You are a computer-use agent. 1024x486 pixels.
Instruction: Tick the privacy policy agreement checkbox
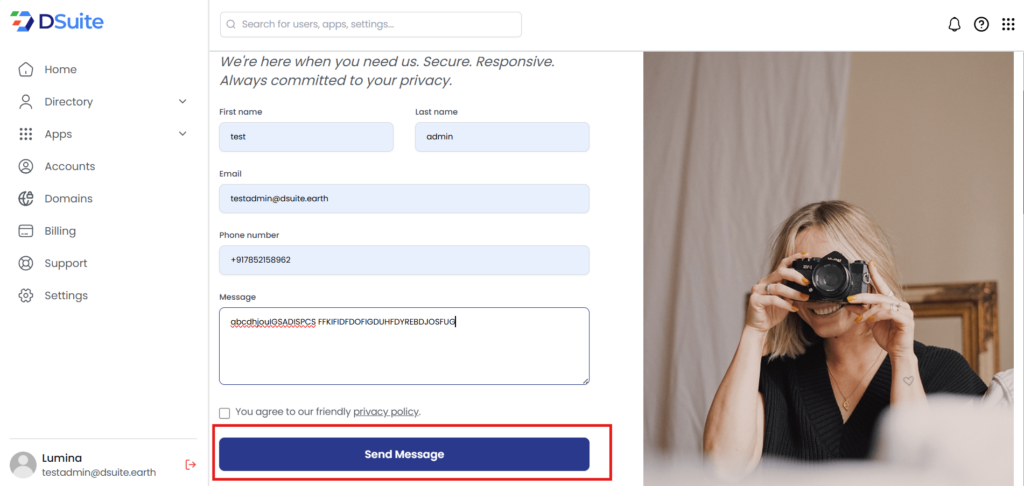coord(225,412)
